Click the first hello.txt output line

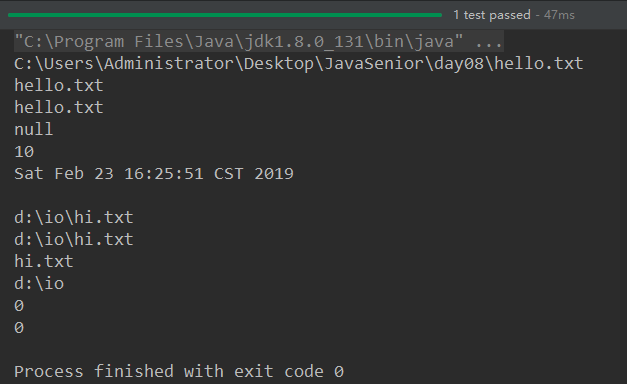[x=59, y=86]
